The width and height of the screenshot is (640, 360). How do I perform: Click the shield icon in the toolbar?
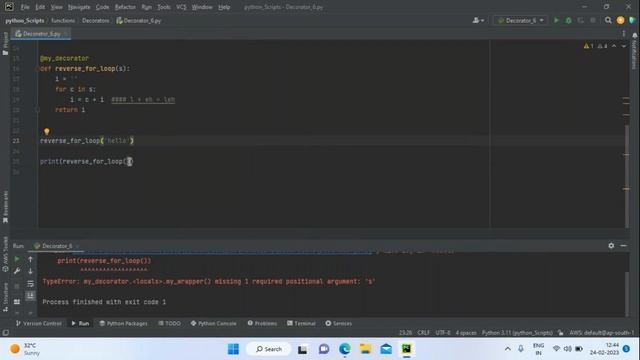coord(632,20)
